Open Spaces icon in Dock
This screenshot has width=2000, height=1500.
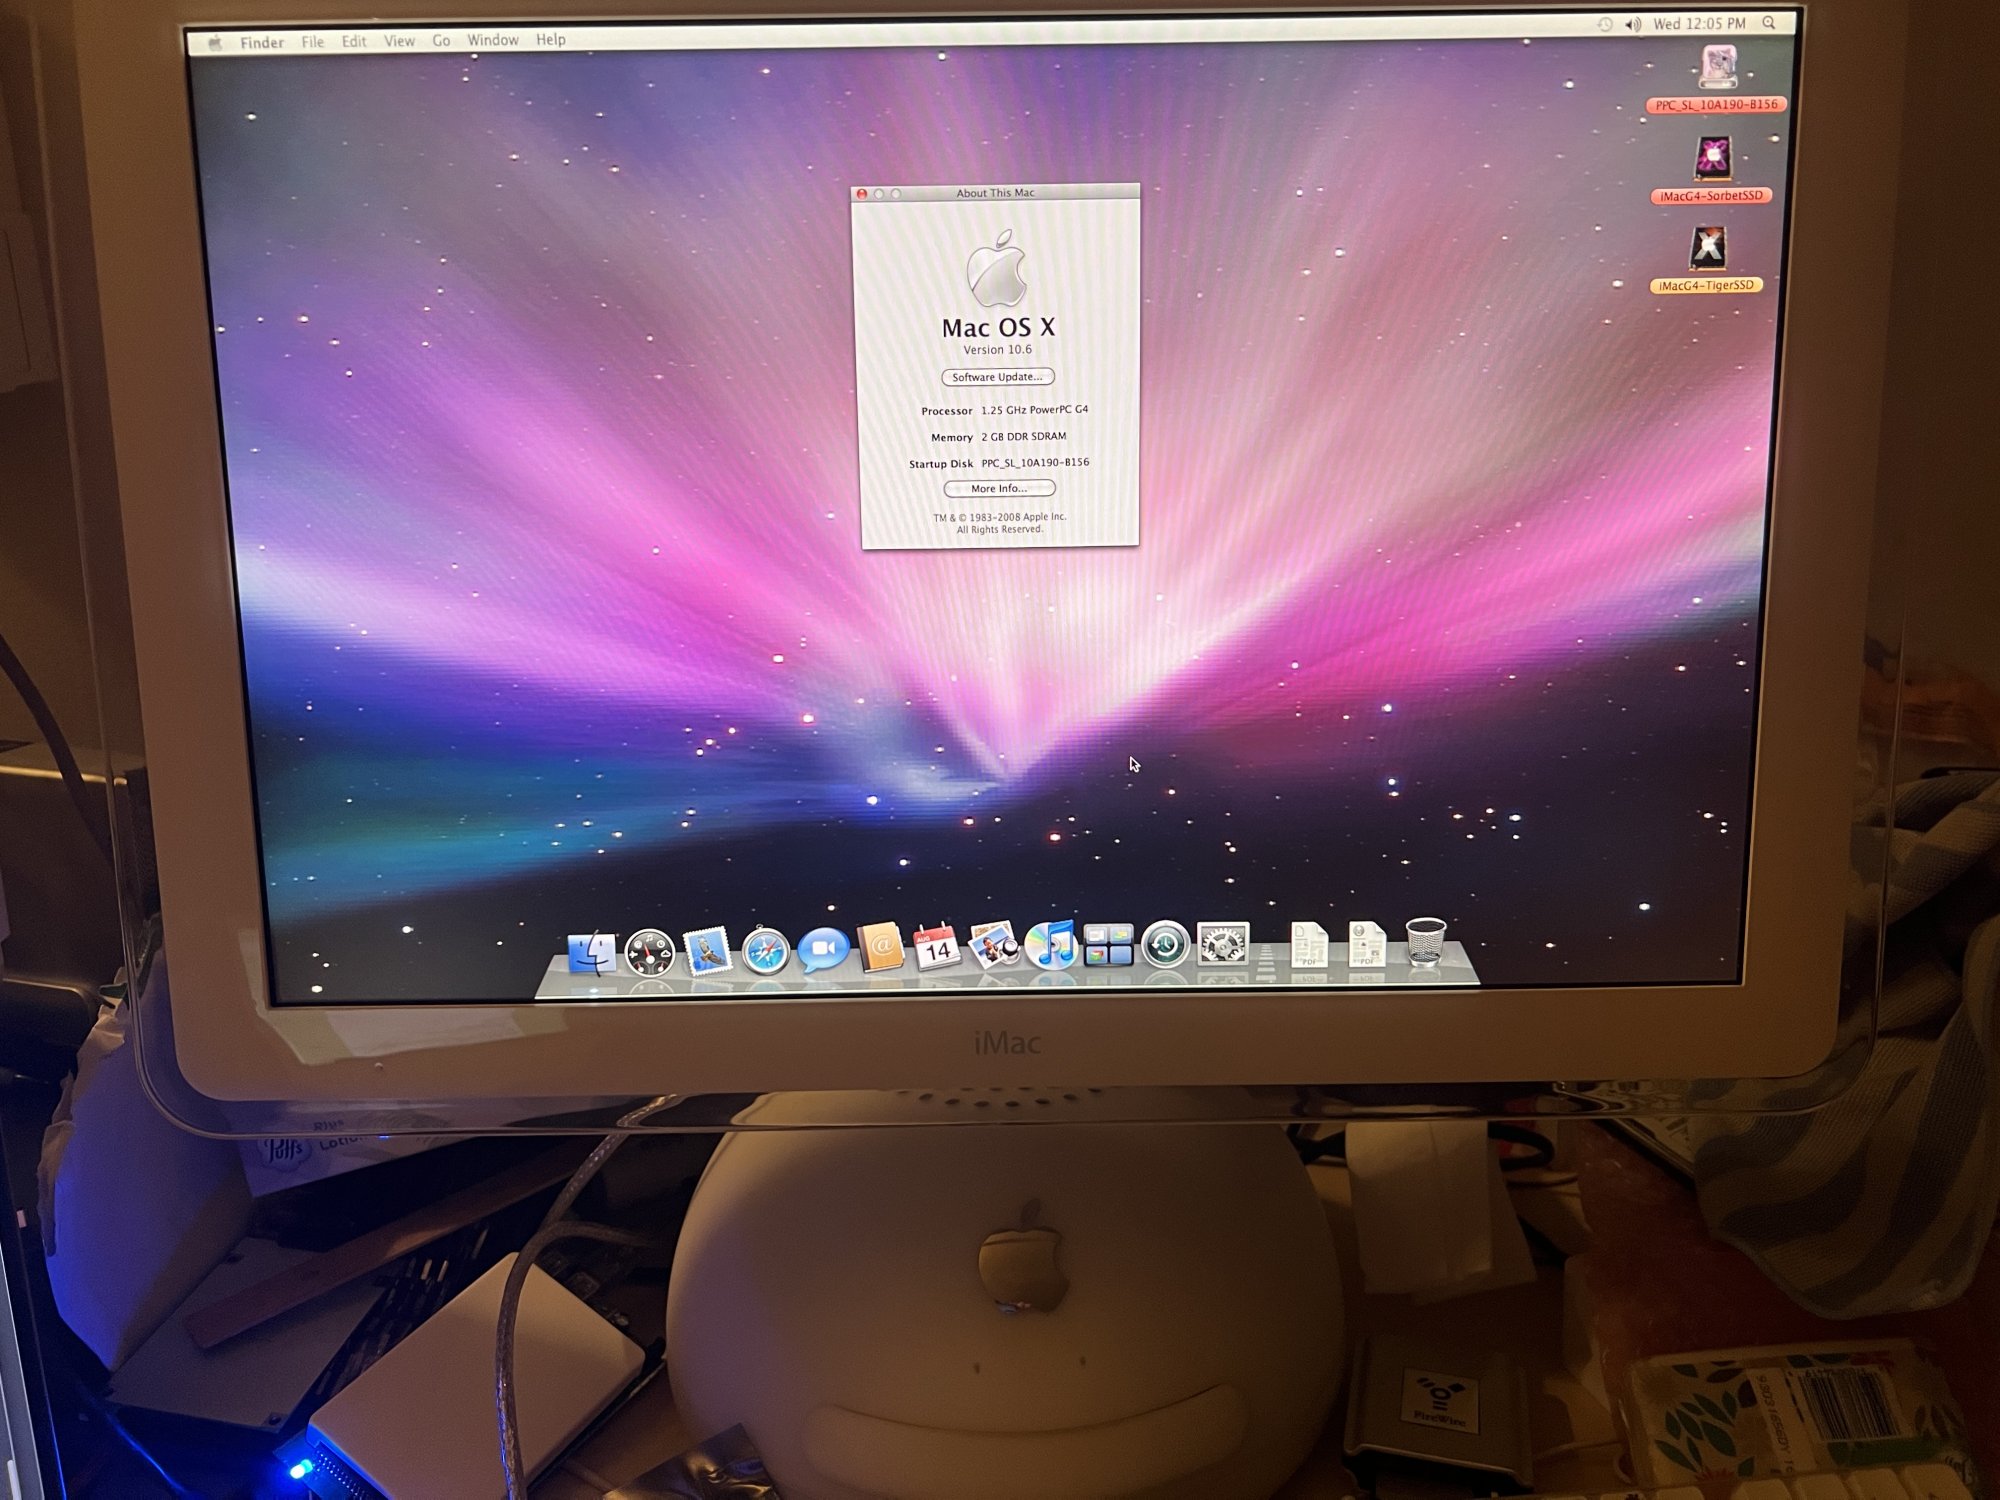pyautogui.click(x=1108, y=945)
